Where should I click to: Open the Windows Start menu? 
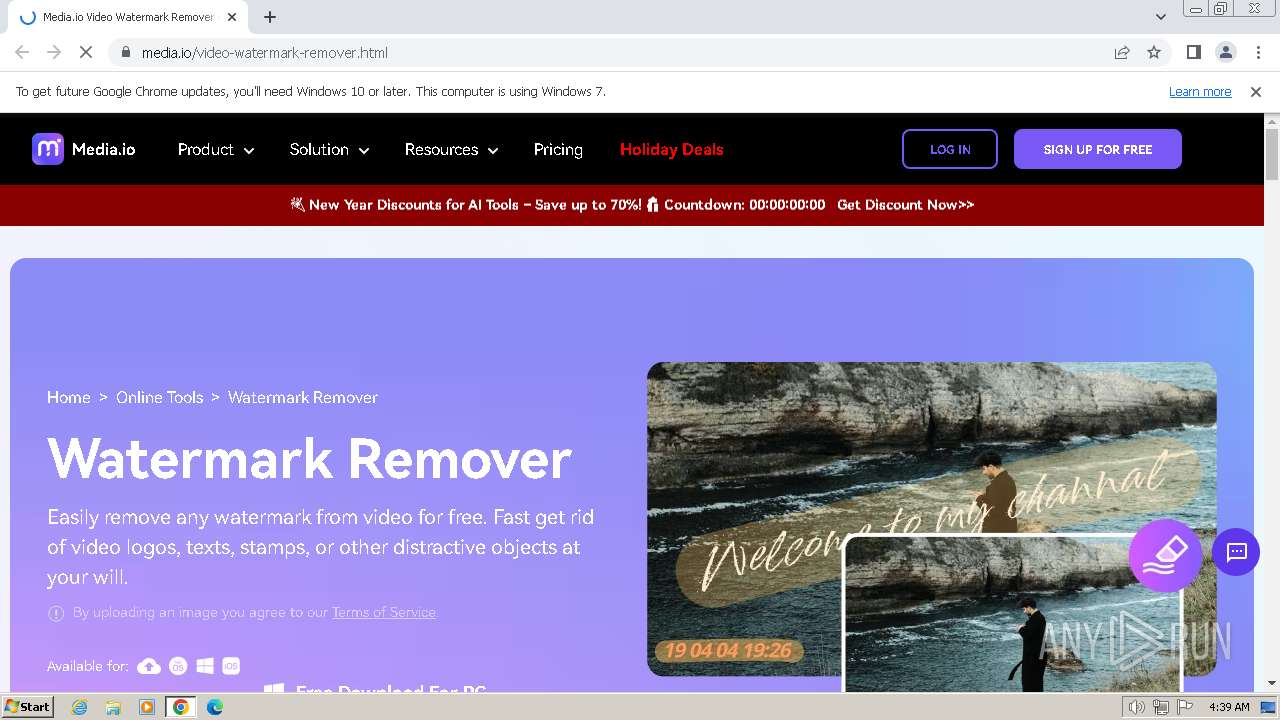pyautogui.click(x=27, y=707)
